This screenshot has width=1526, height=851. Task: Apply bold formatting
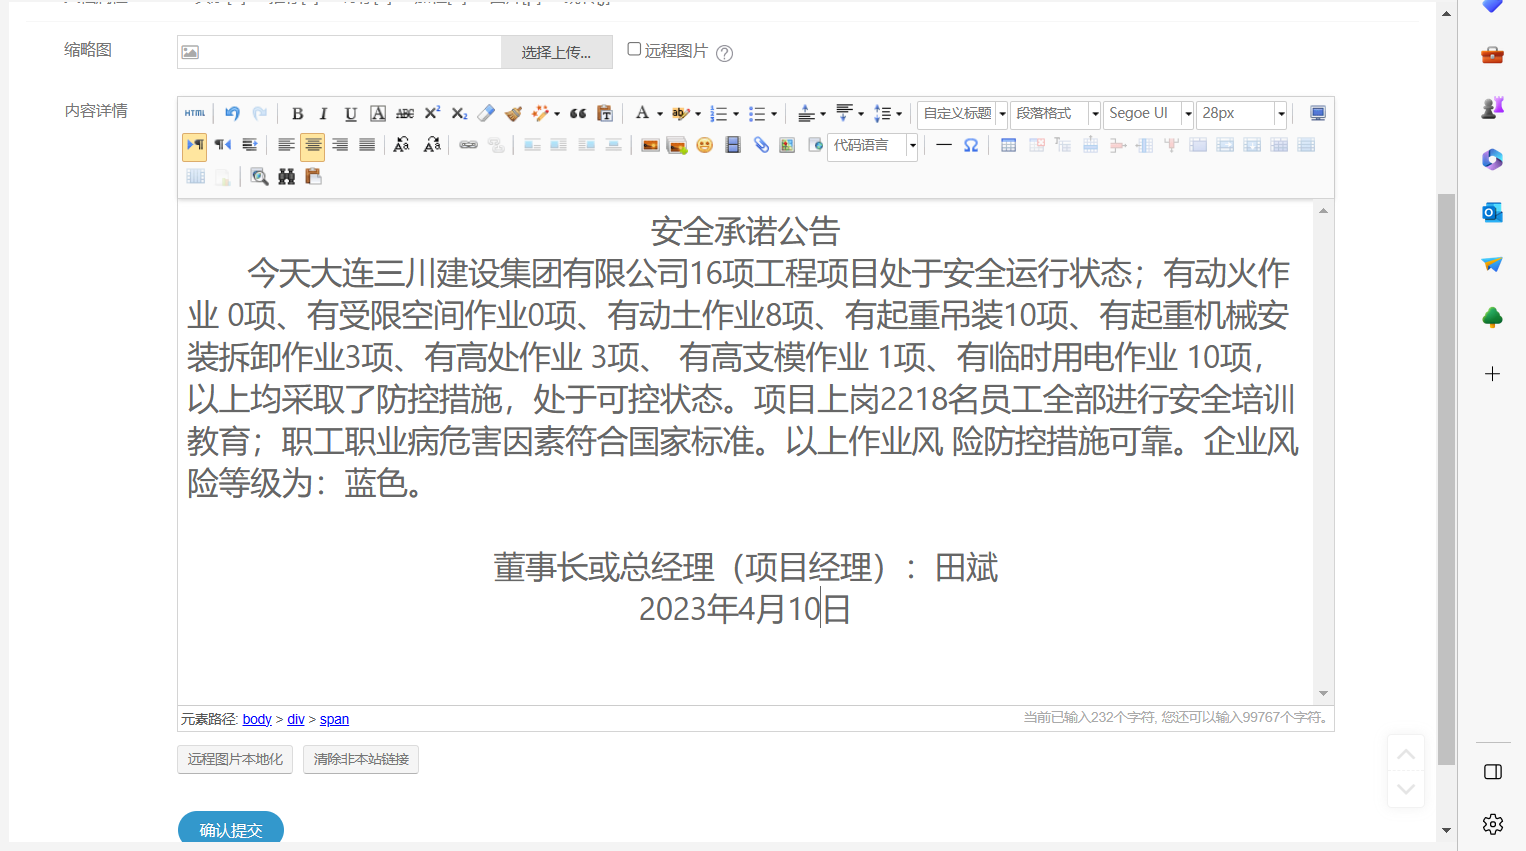[297, 113]
